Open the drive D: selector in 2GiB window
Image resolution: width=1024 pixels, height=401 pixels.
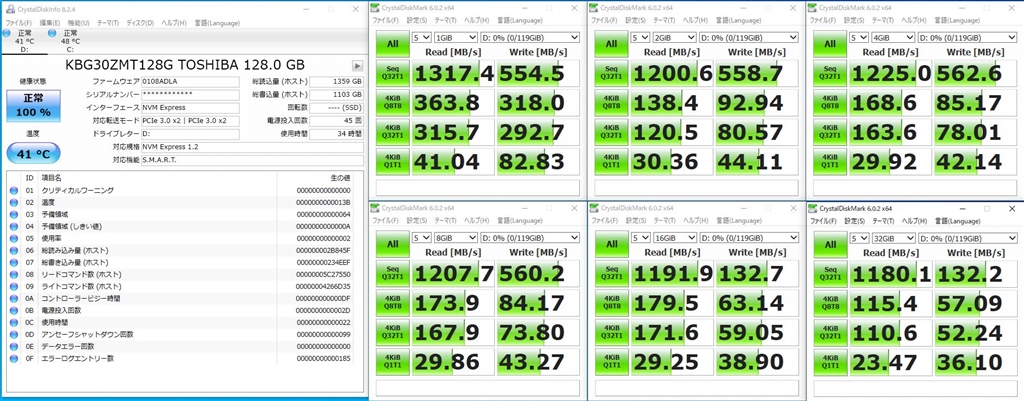pyautogui.click(x=748, y=37)
